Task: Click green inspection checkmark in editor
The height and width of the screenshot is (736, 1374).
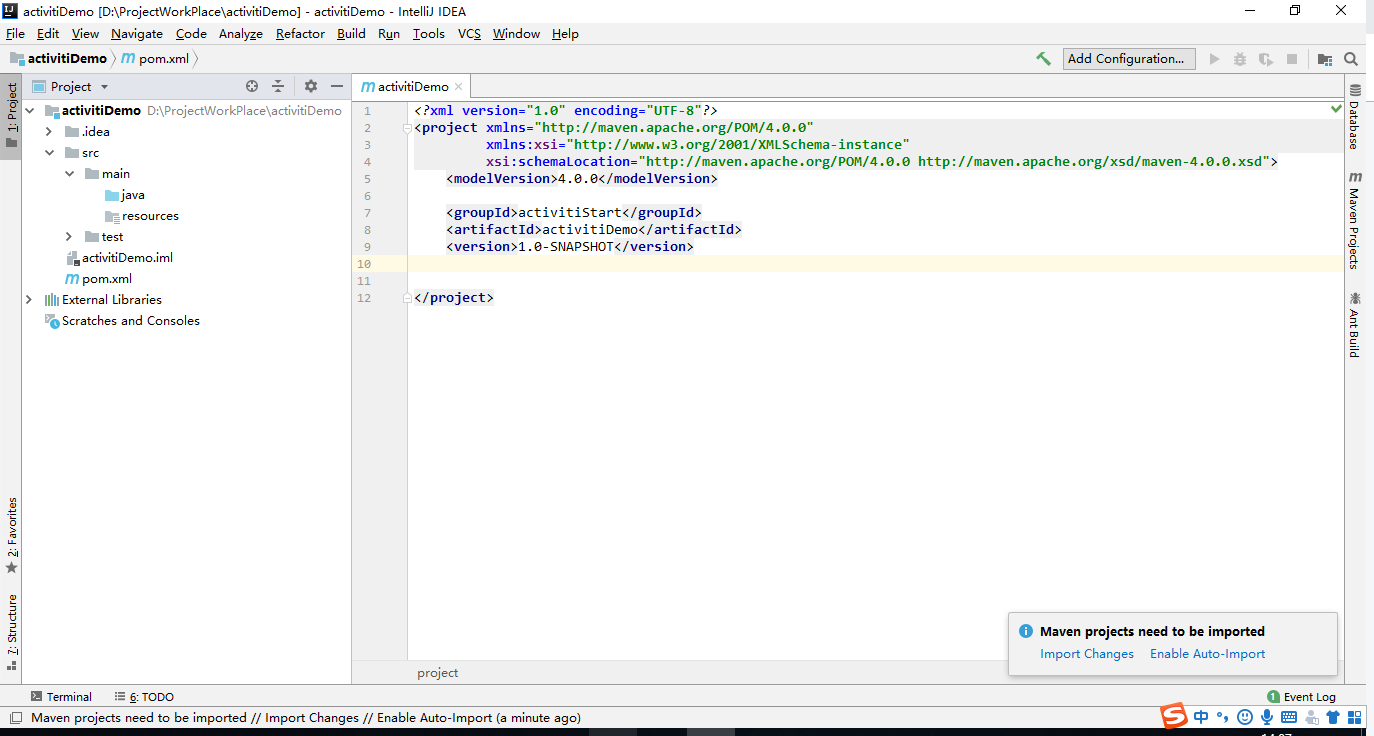Action: [1337, 107]
